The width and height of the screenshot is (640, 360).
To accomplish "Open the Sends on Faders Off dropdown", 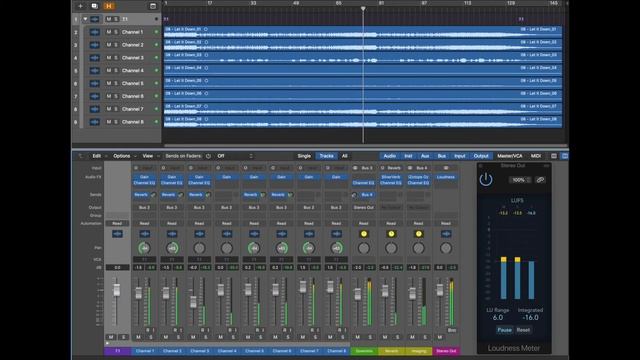I will 235,156.
